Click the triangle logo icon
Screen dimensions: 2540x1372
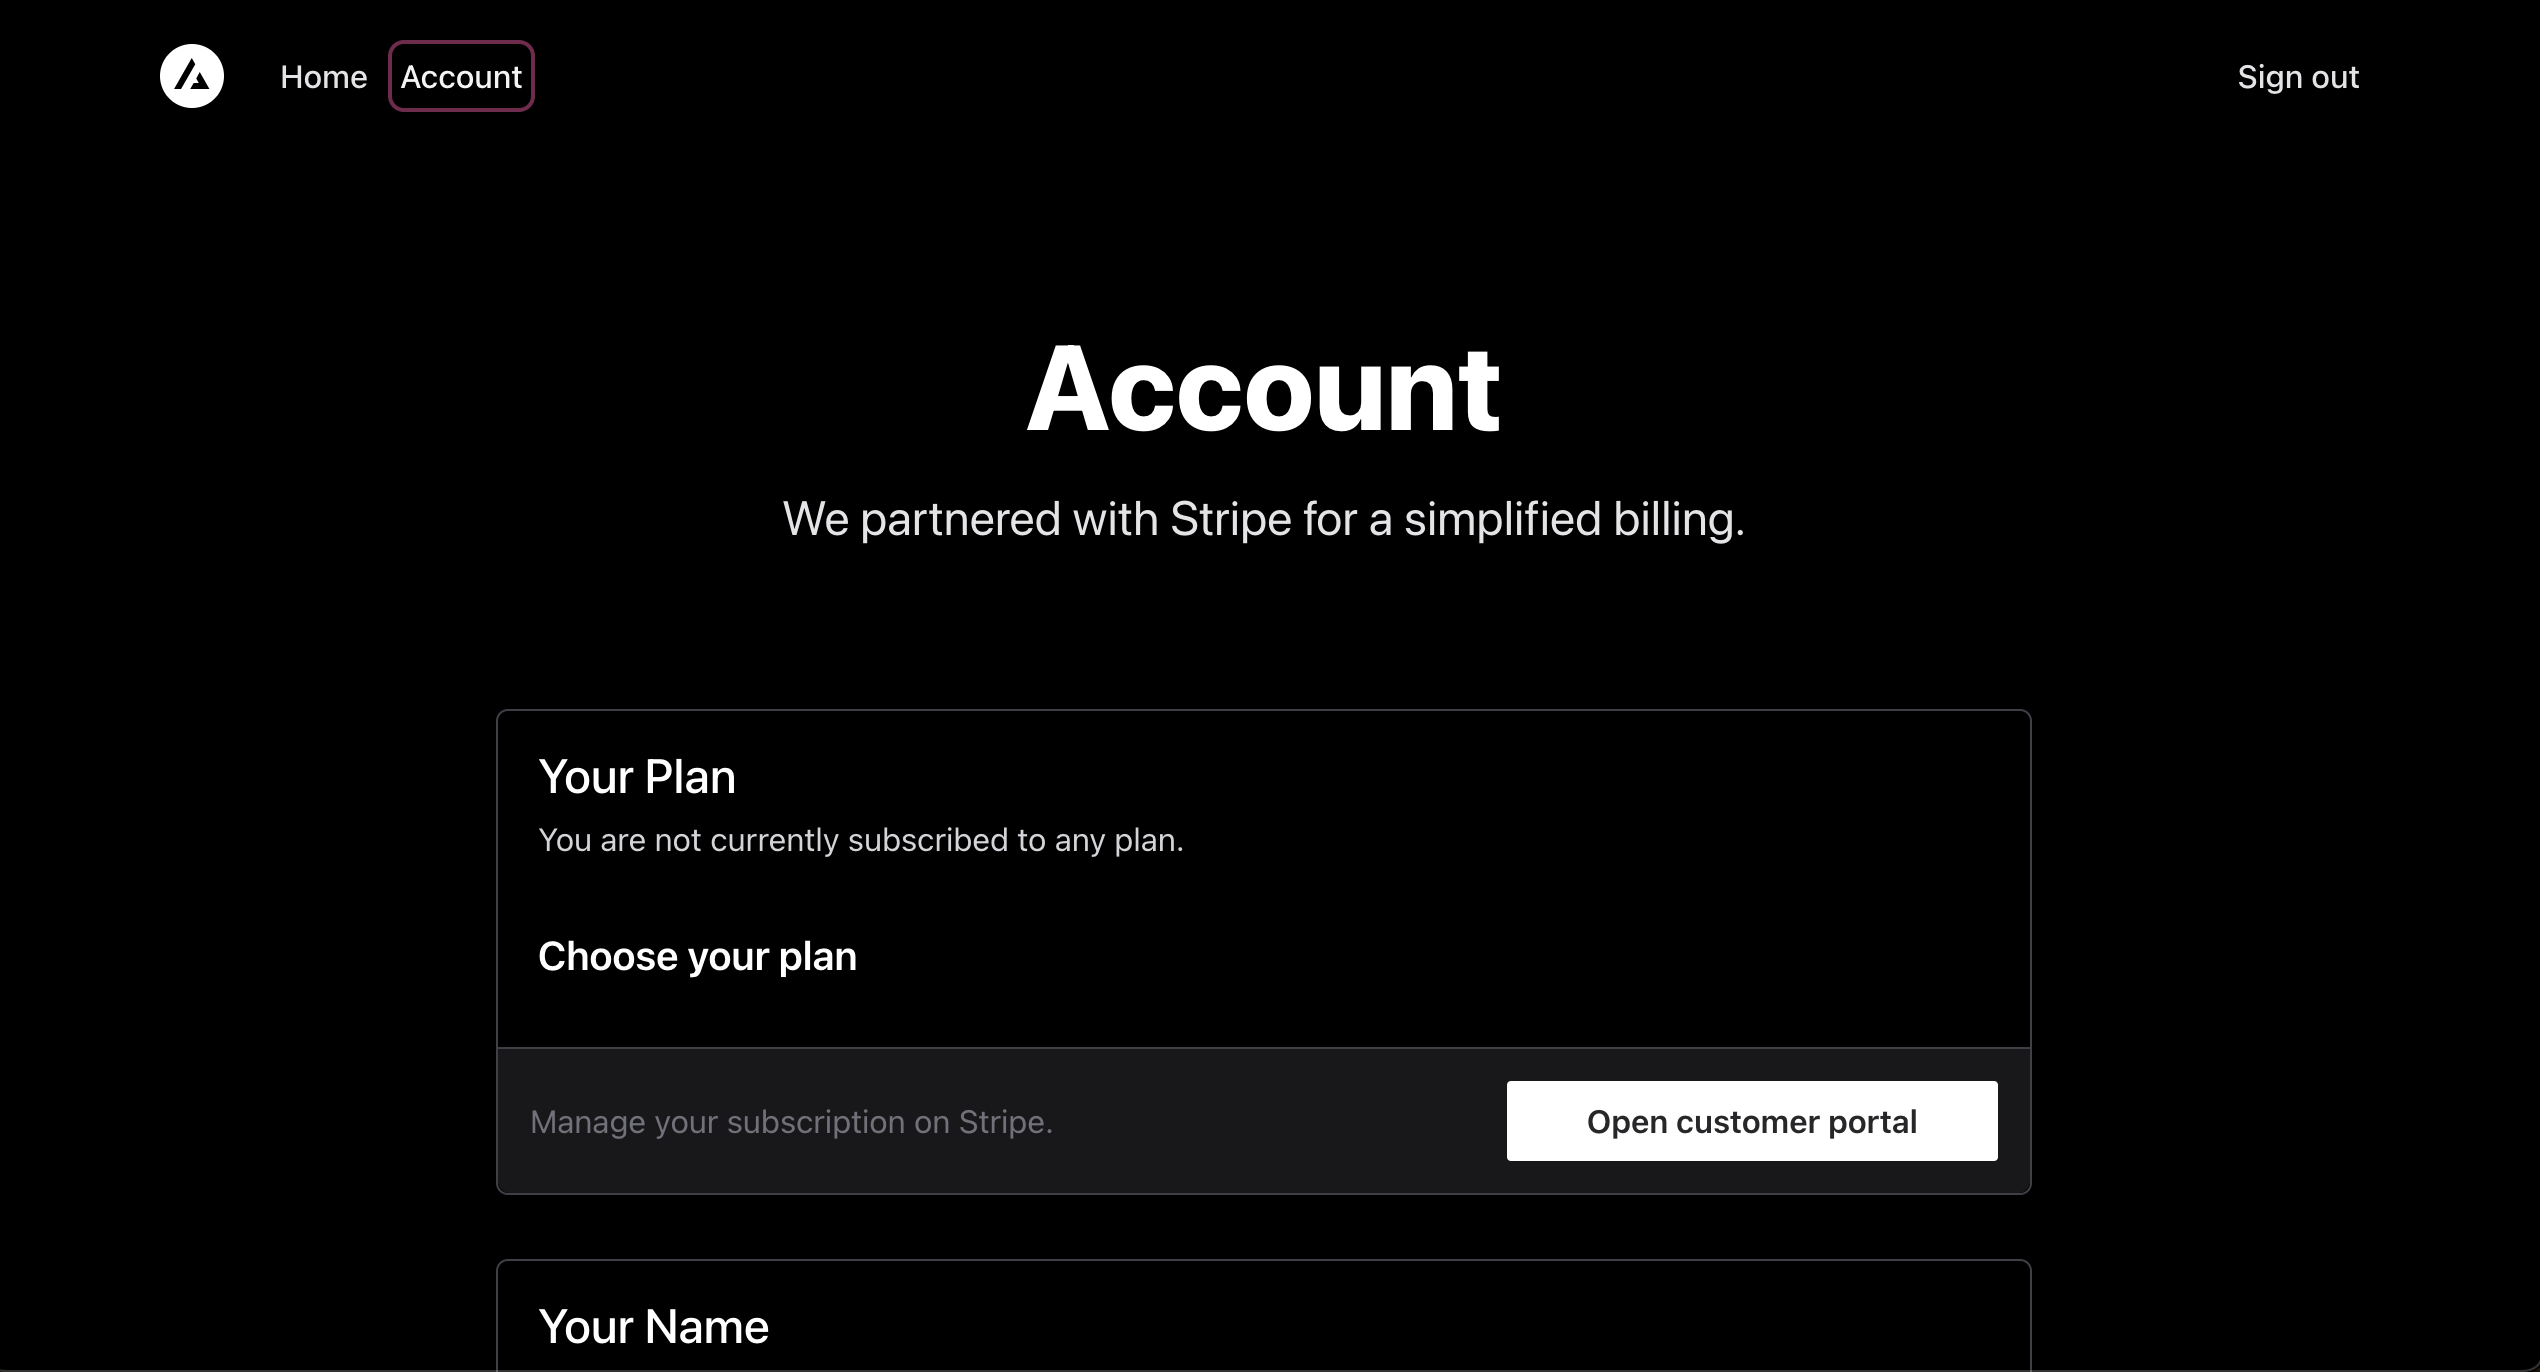click(192, 76)
